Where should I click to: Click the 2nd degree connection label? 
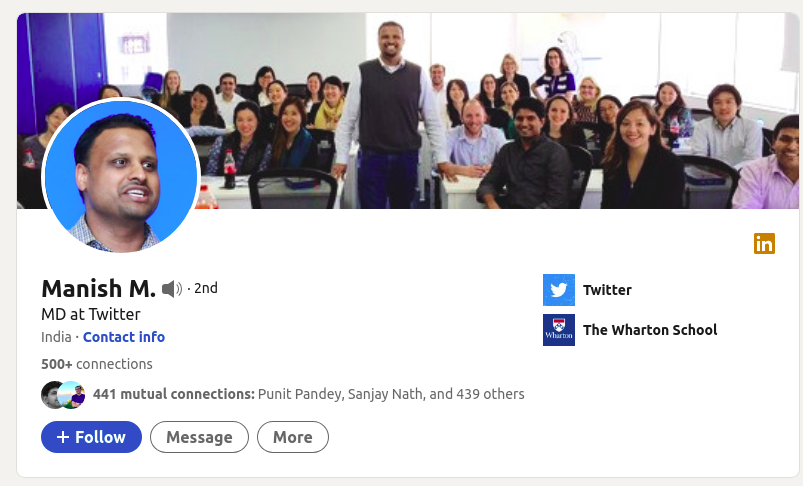click(x=205, y=288)
